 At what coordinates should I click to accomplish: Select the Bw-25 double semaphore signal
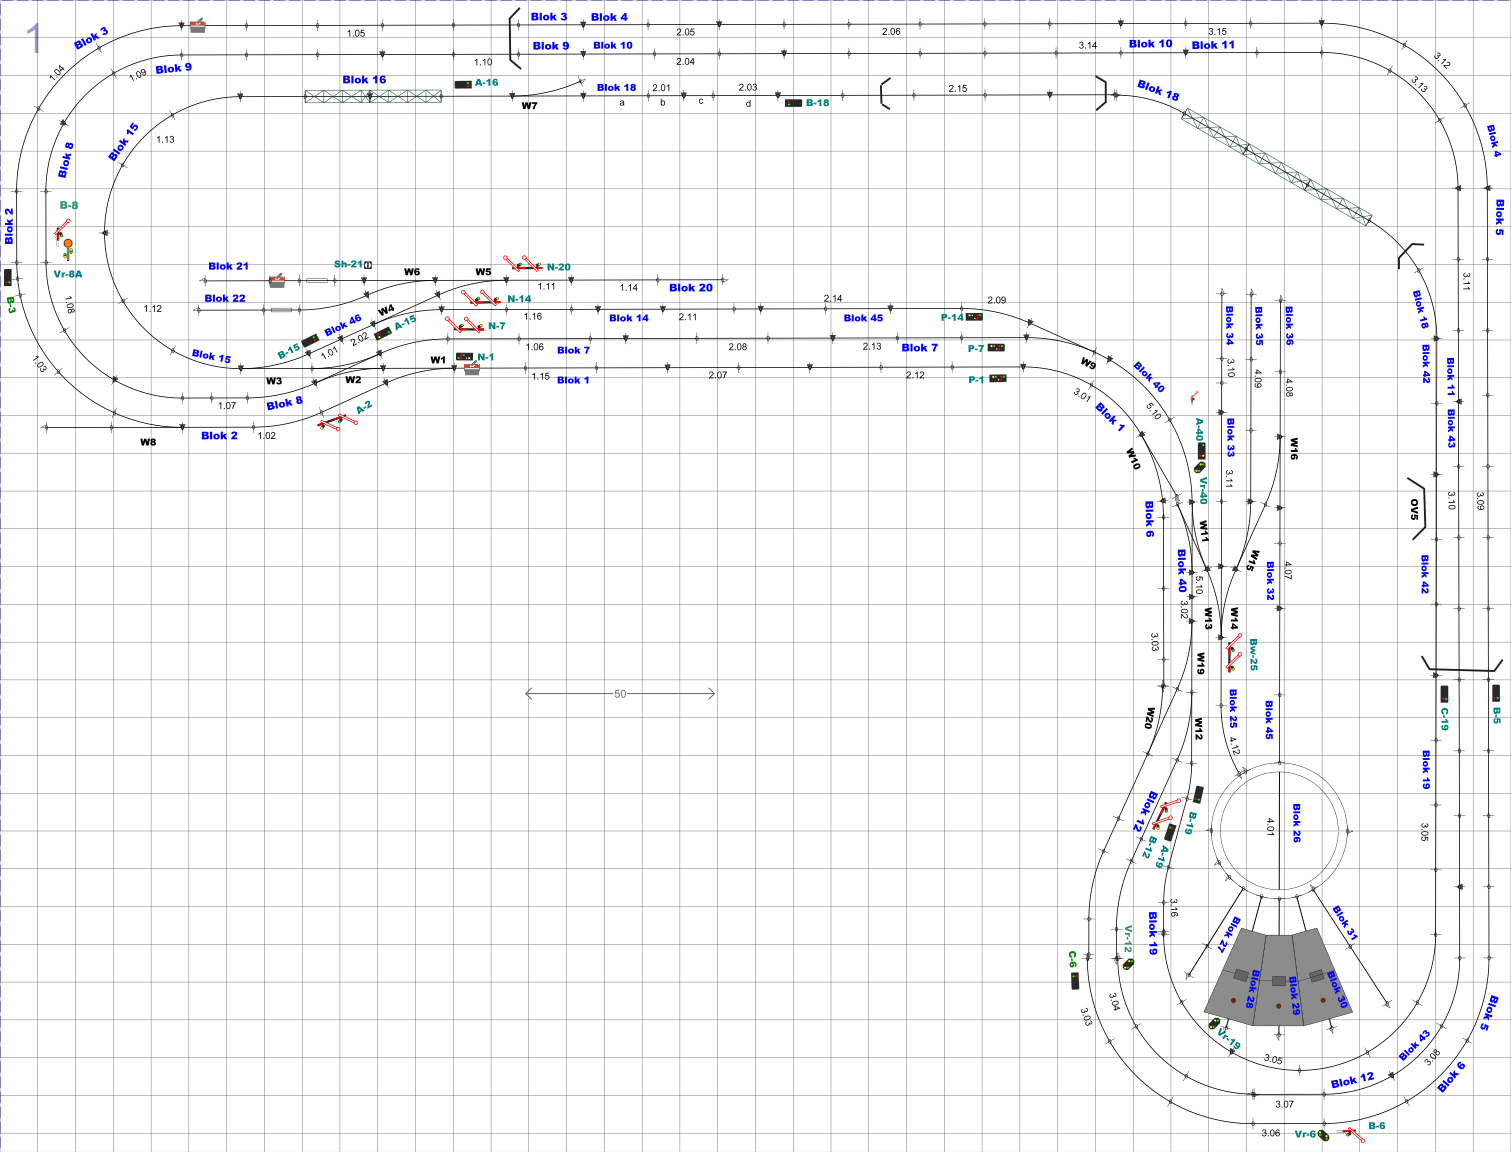pyautogui.click(x=1233, y=652)
